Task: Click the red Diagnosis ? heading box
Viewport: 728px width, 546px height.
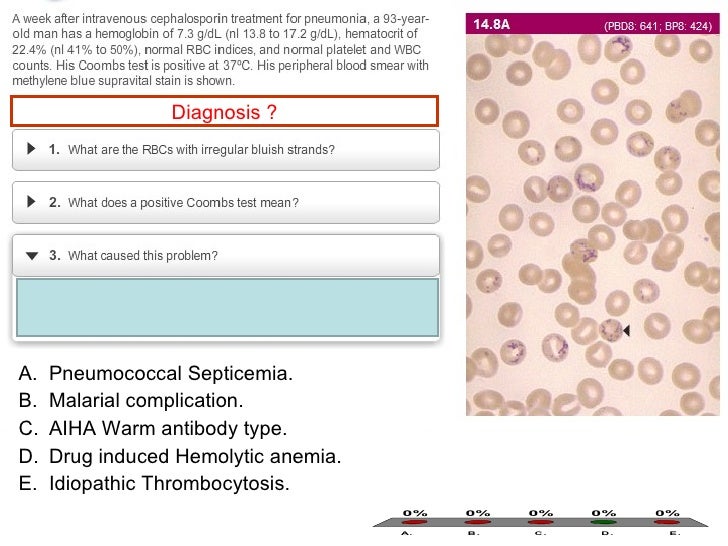Action: (x=225, y=111)
